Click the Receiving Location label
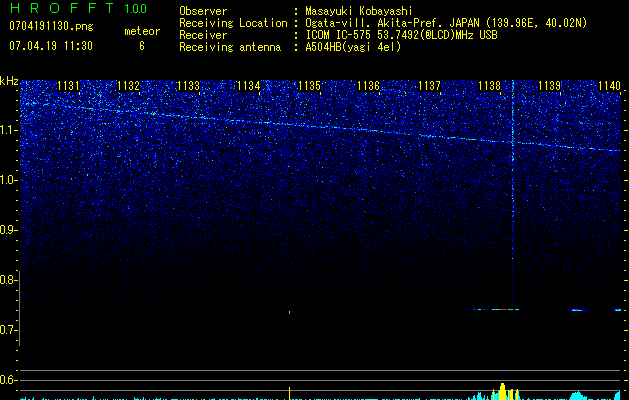The height and width of the screenshot is (400, 629). (x=233, y=23)
